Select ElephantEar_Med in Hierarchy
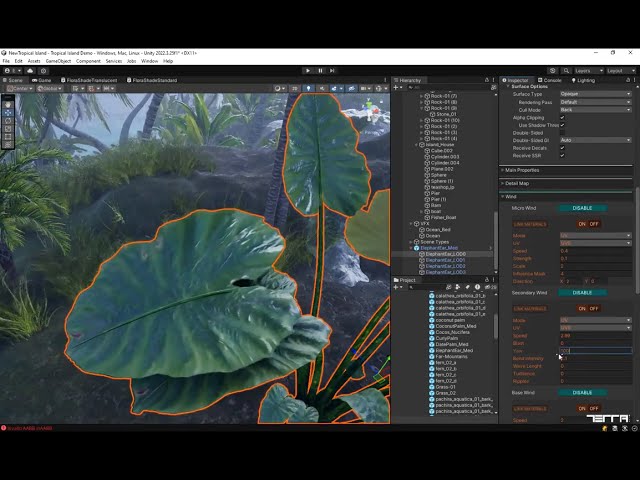The width and height of the screenshot is (640, 480). tap(439, 248)
